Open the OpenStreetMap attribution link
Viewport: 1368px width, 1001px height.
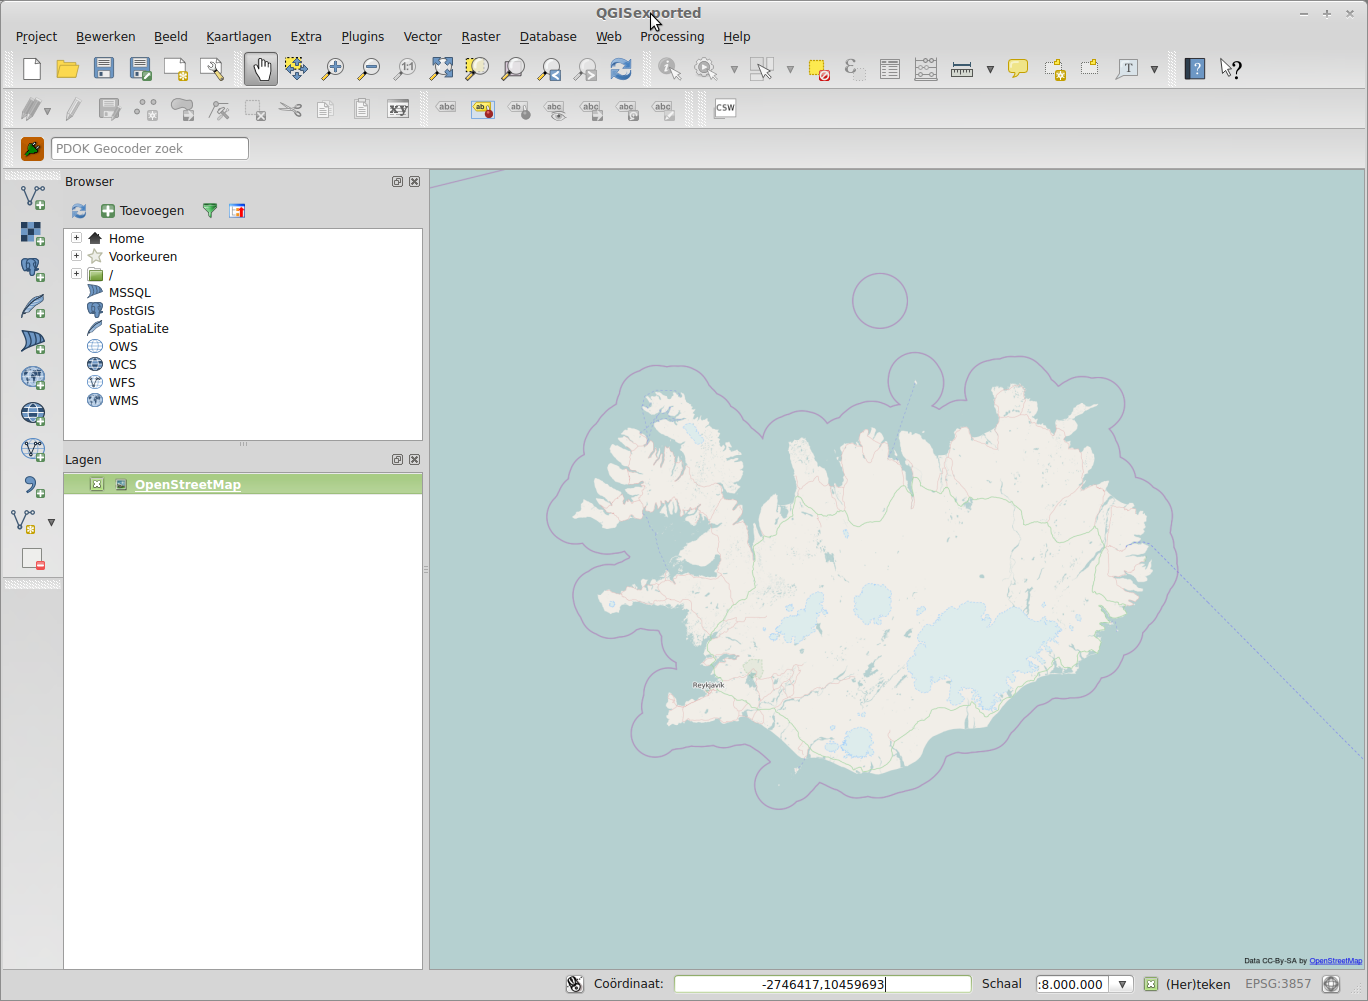coord(1335,961)
